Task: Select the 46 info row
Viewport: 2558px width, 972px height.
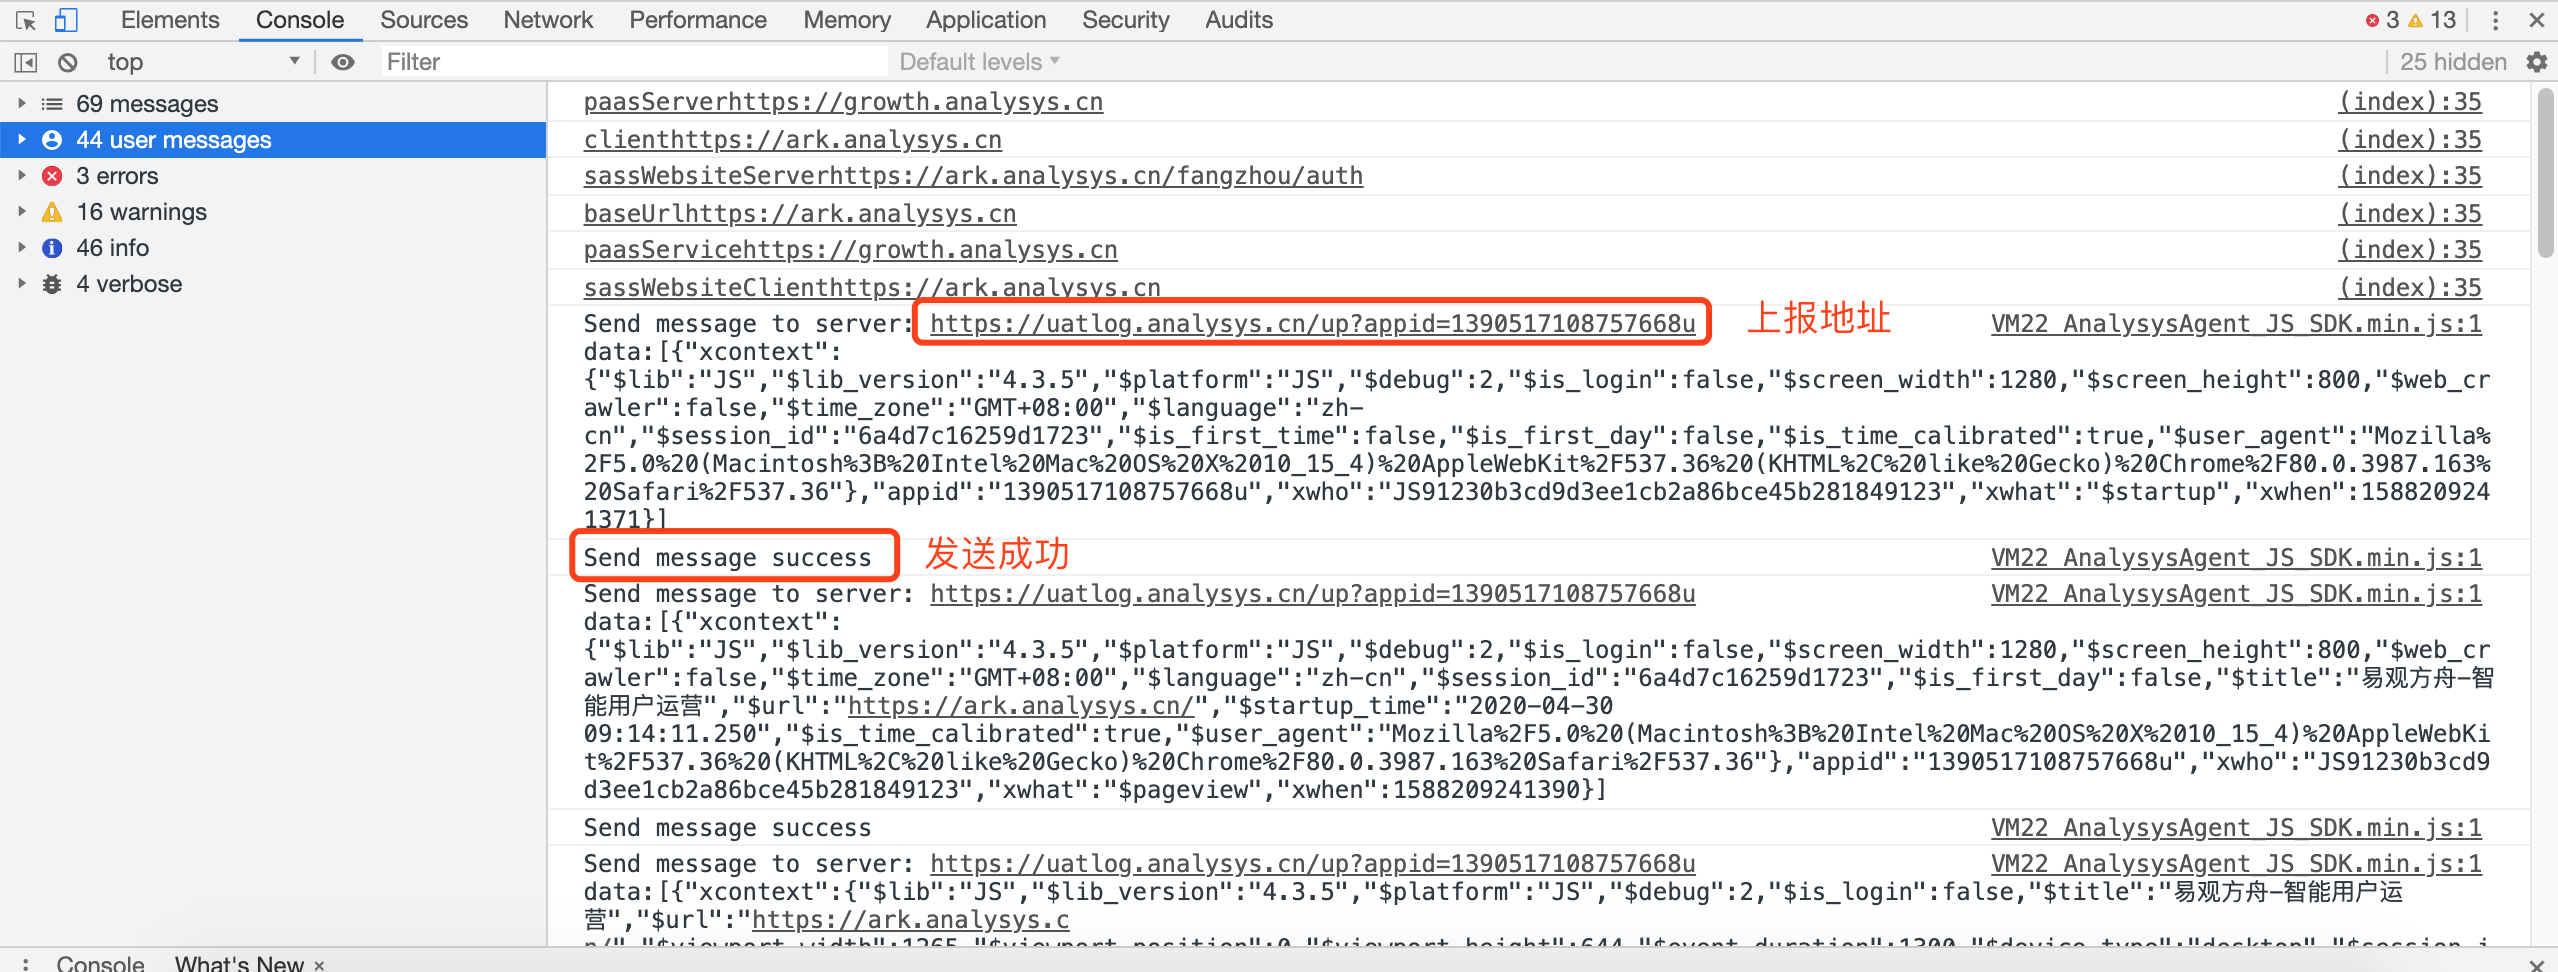Action: point(273,248)
